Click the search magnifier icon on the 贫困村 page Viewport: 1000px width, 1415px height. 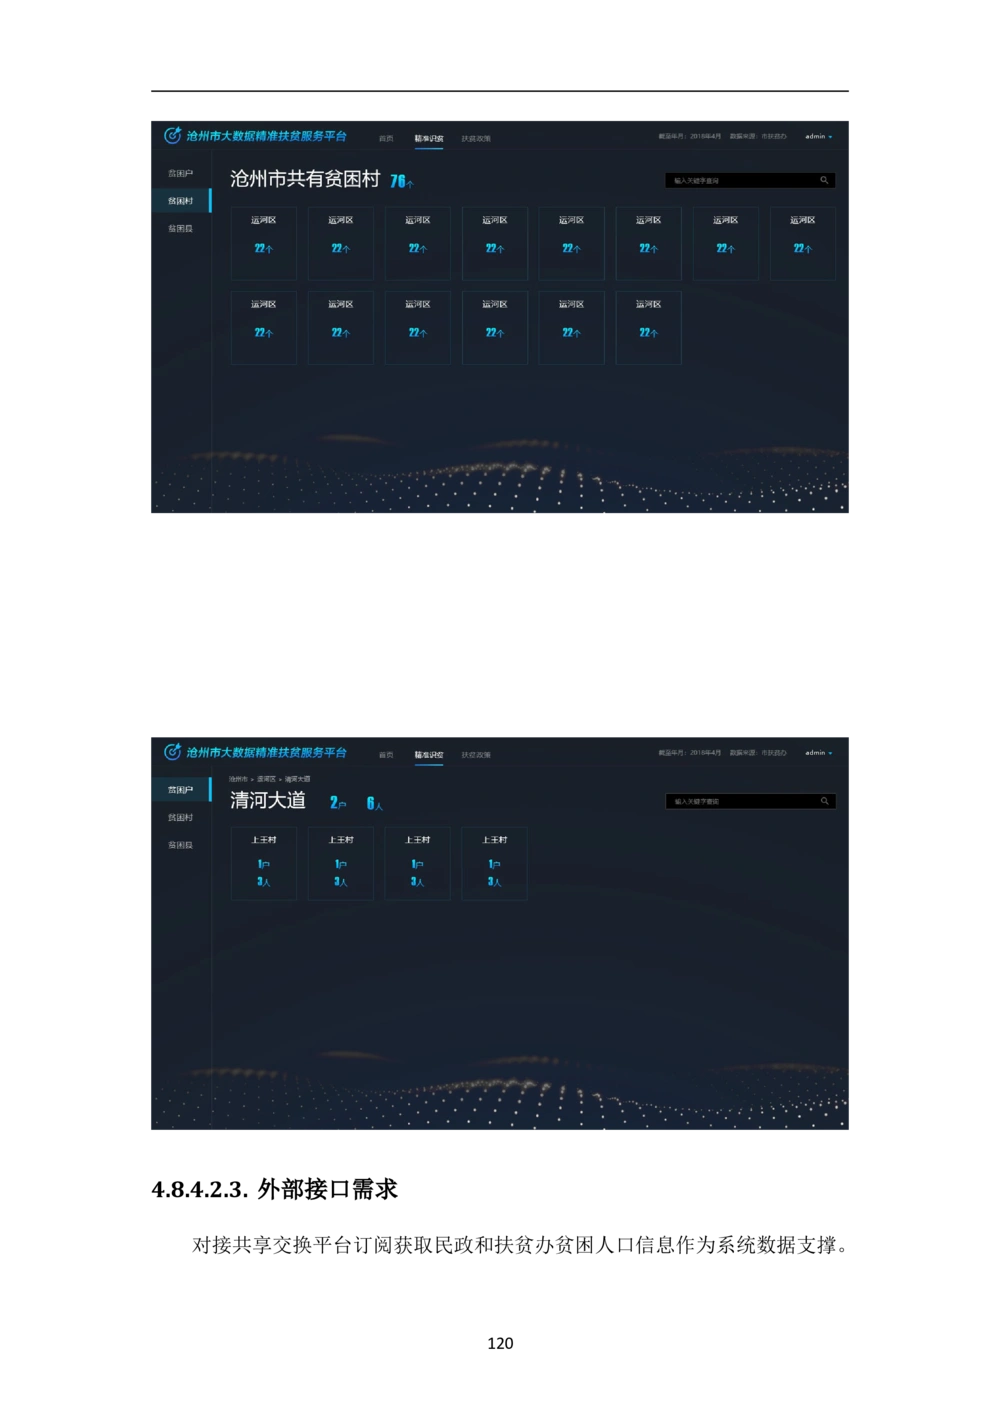tap(824, 181)
